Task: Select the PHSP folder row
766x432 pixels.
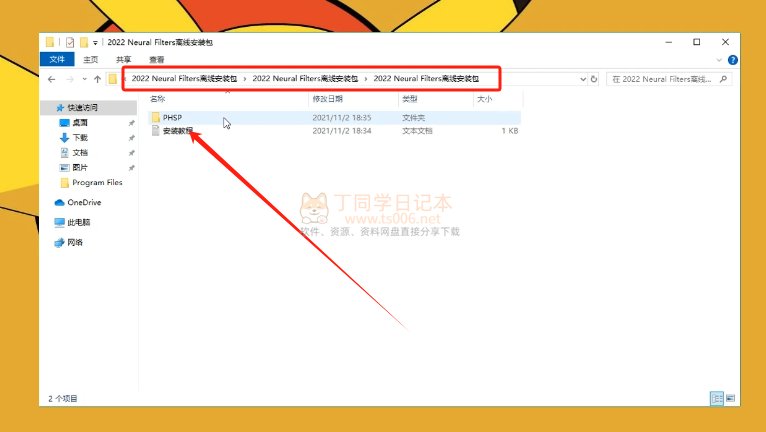Action: coord(334,117)
